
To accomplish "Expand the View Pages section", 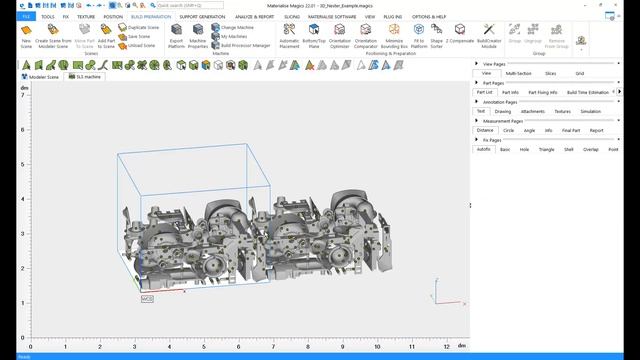I will coord(476,64).
